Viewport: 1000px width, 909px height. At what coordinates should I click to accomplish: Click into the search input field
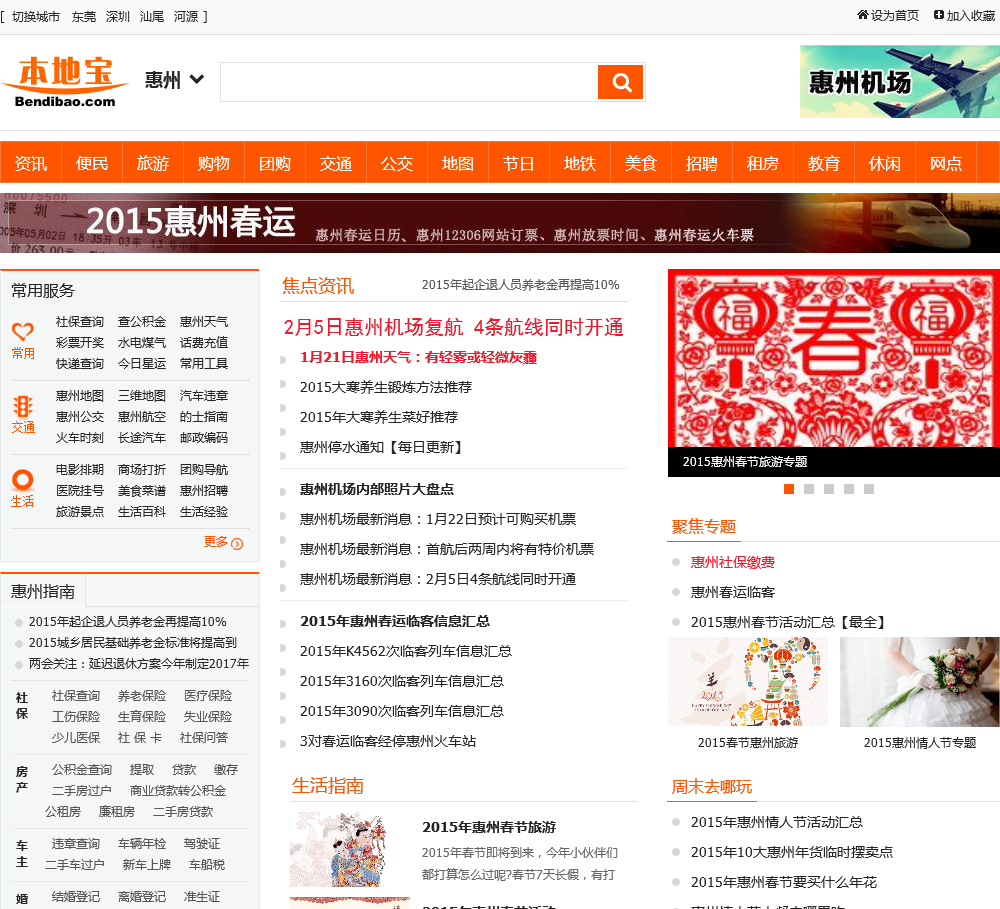tap(409, 82)
